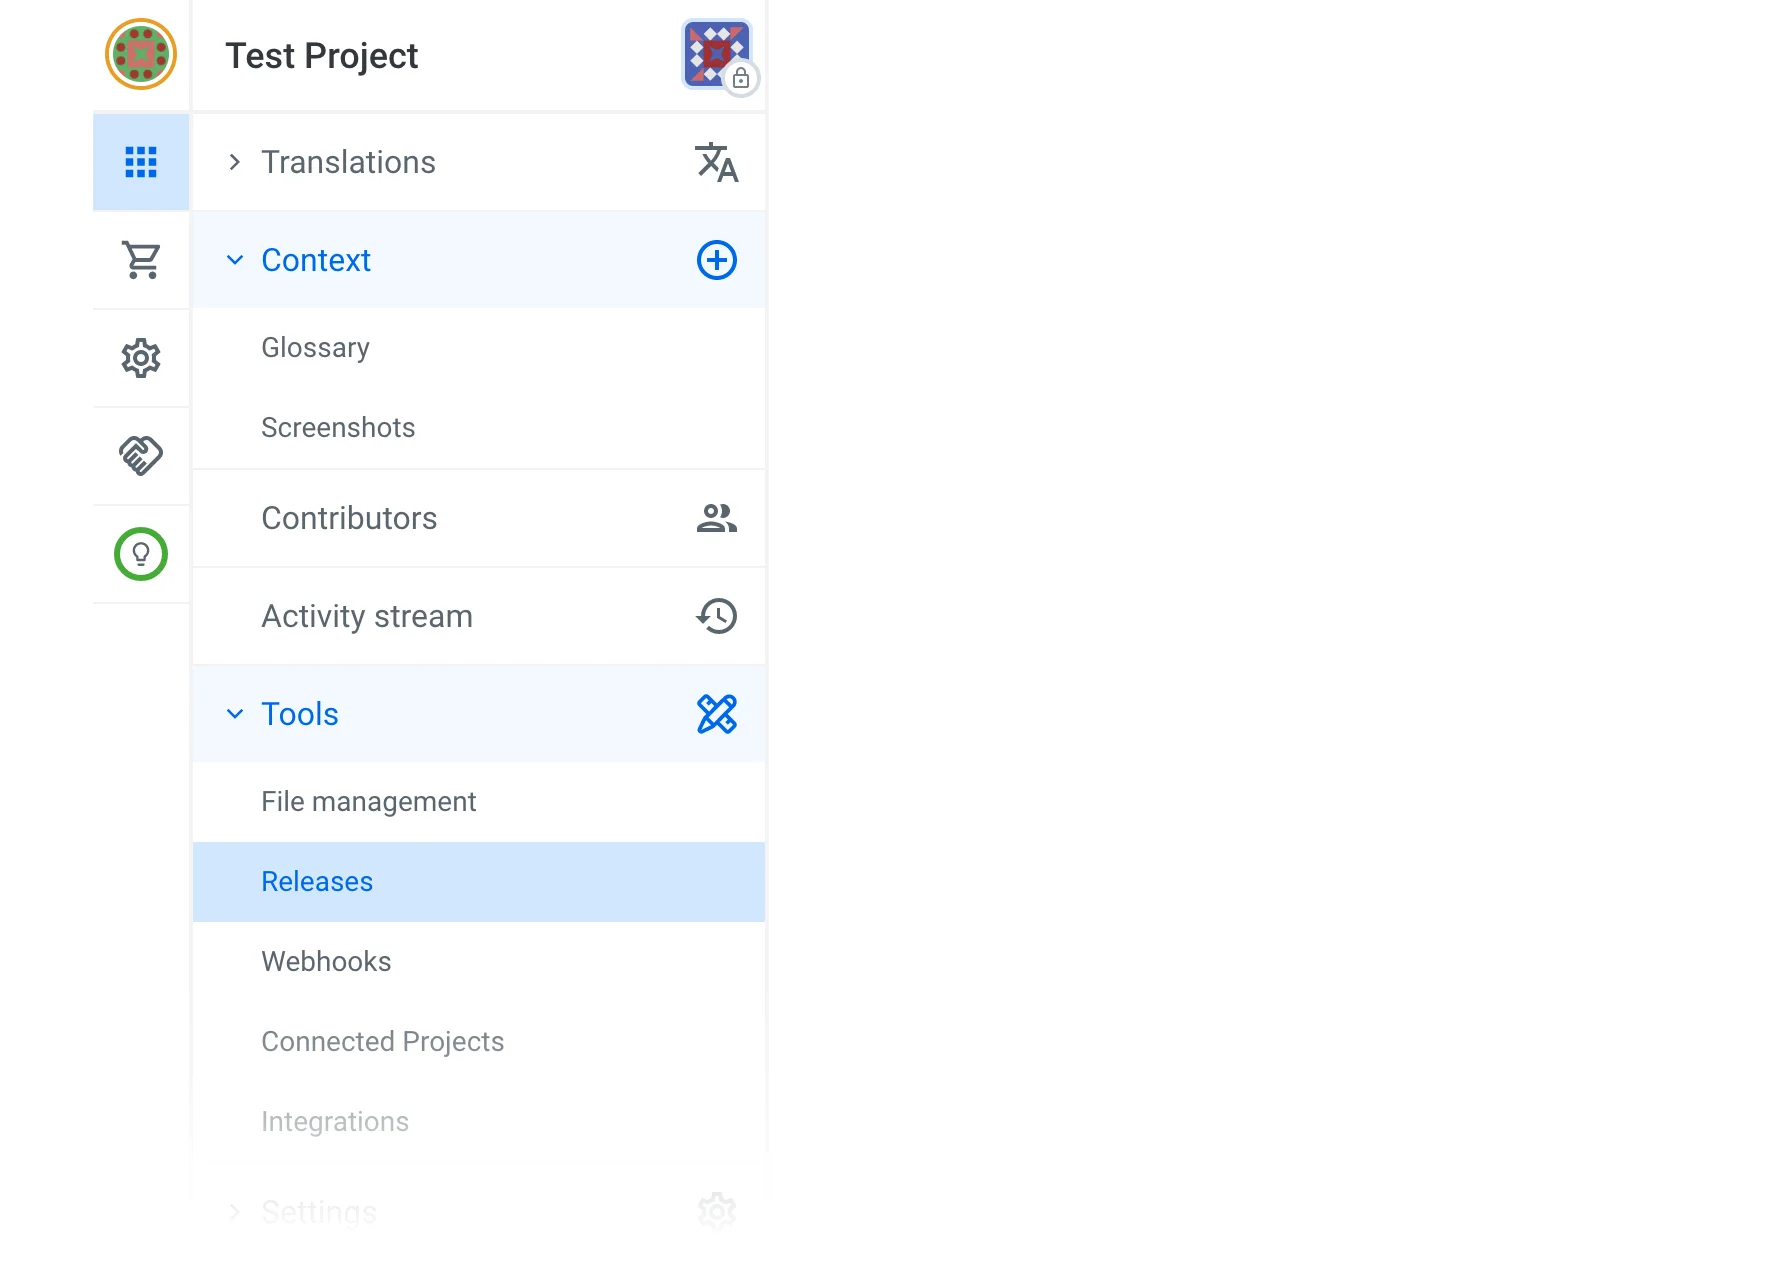The image size is (1766, 1270).
Task: Open the shopping cart store icon
Action: (141, 260)
